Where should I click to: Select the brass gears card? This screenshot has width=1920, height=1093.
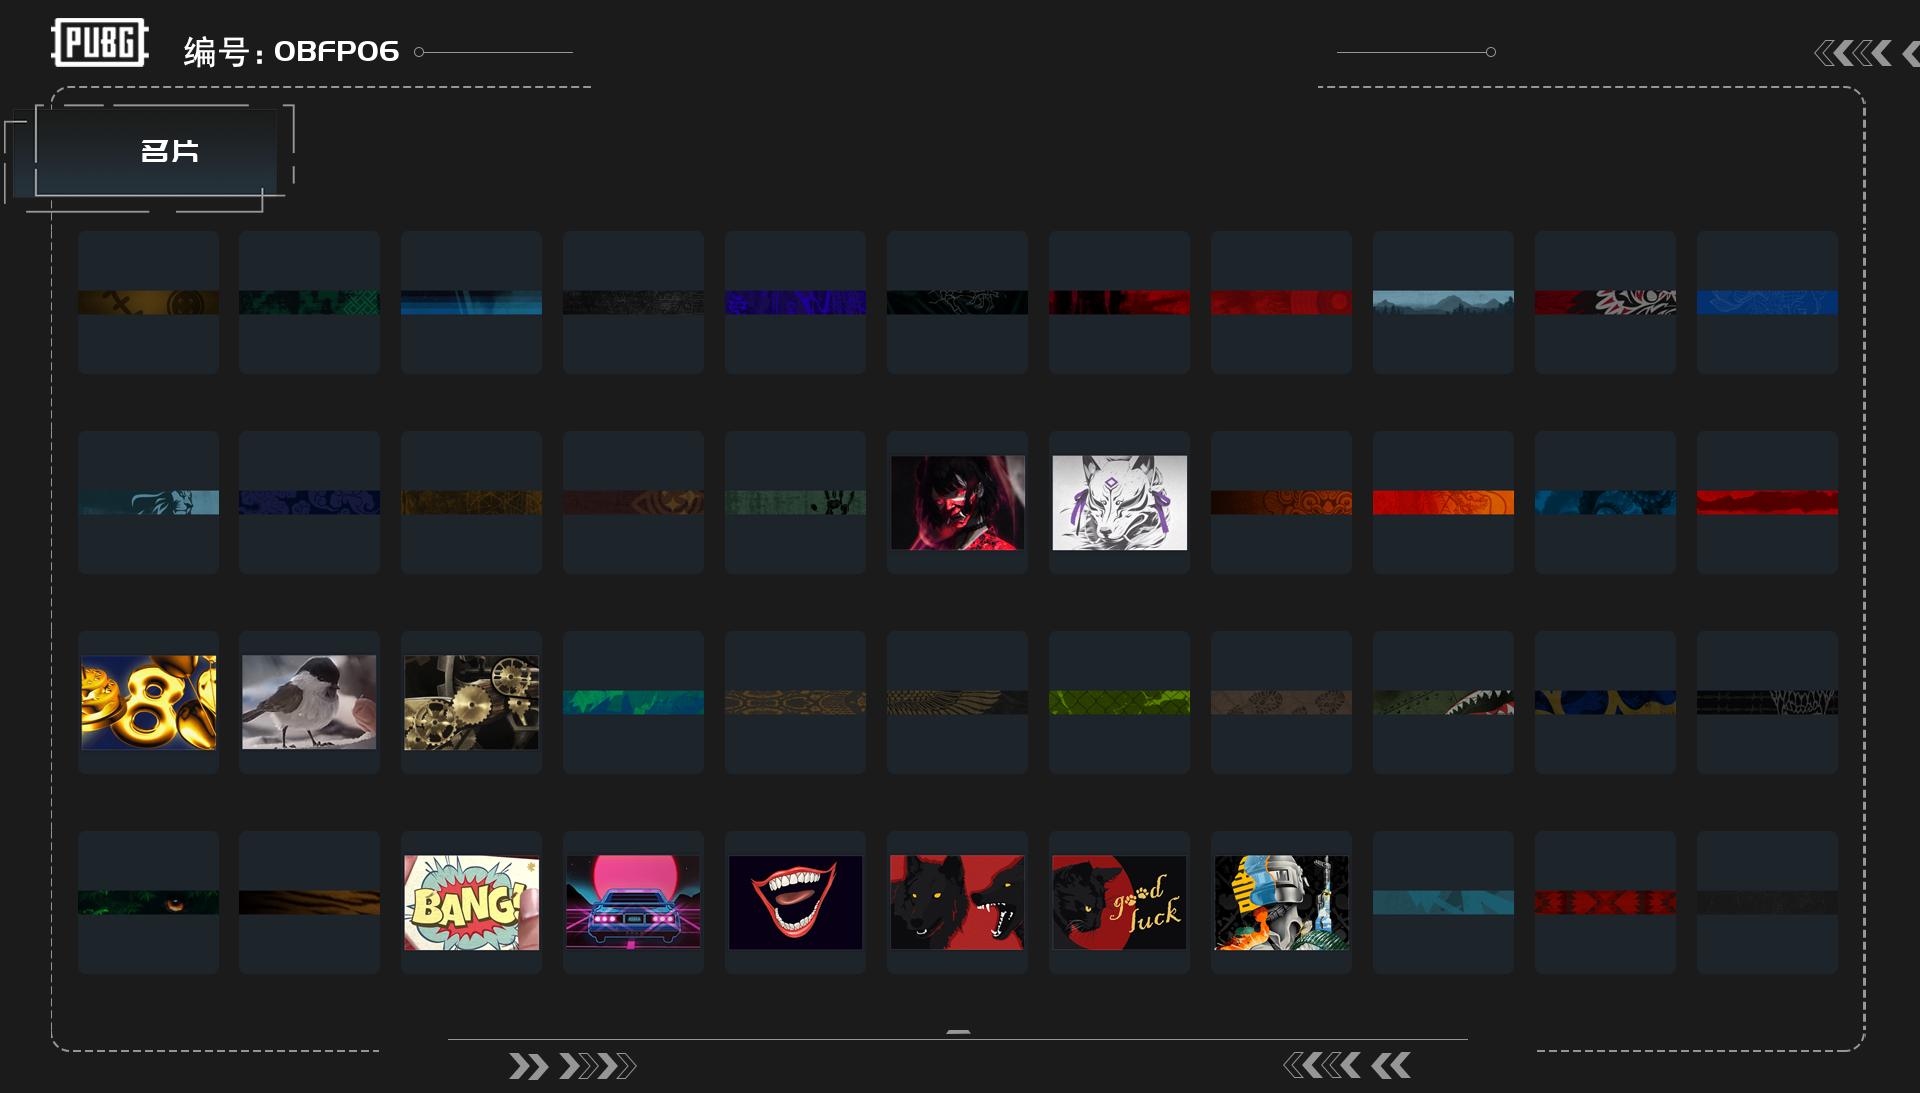471,702
